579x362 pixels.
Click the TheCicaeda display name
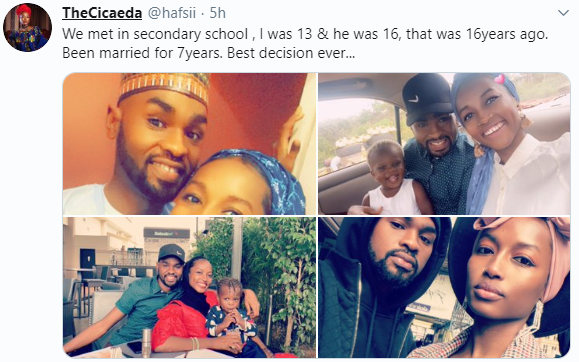tap(102, 13)
